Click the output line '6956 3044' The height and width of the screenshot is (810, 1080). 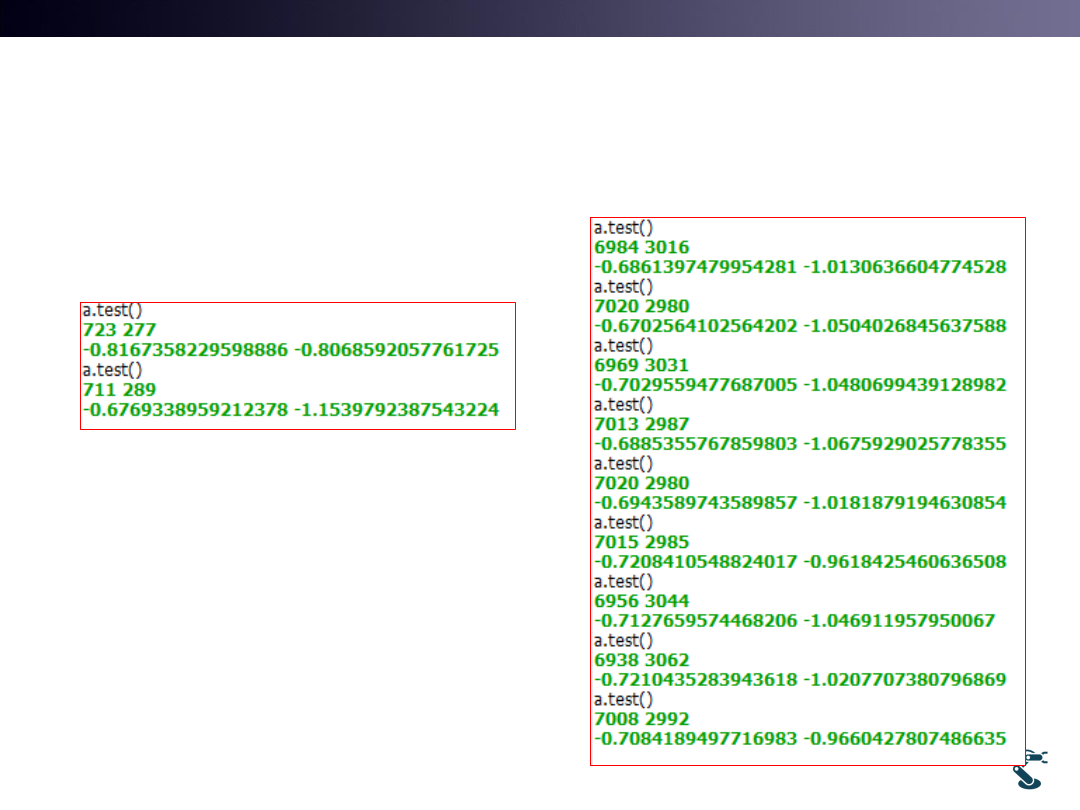pyautogui.click(x=641, y=601)
